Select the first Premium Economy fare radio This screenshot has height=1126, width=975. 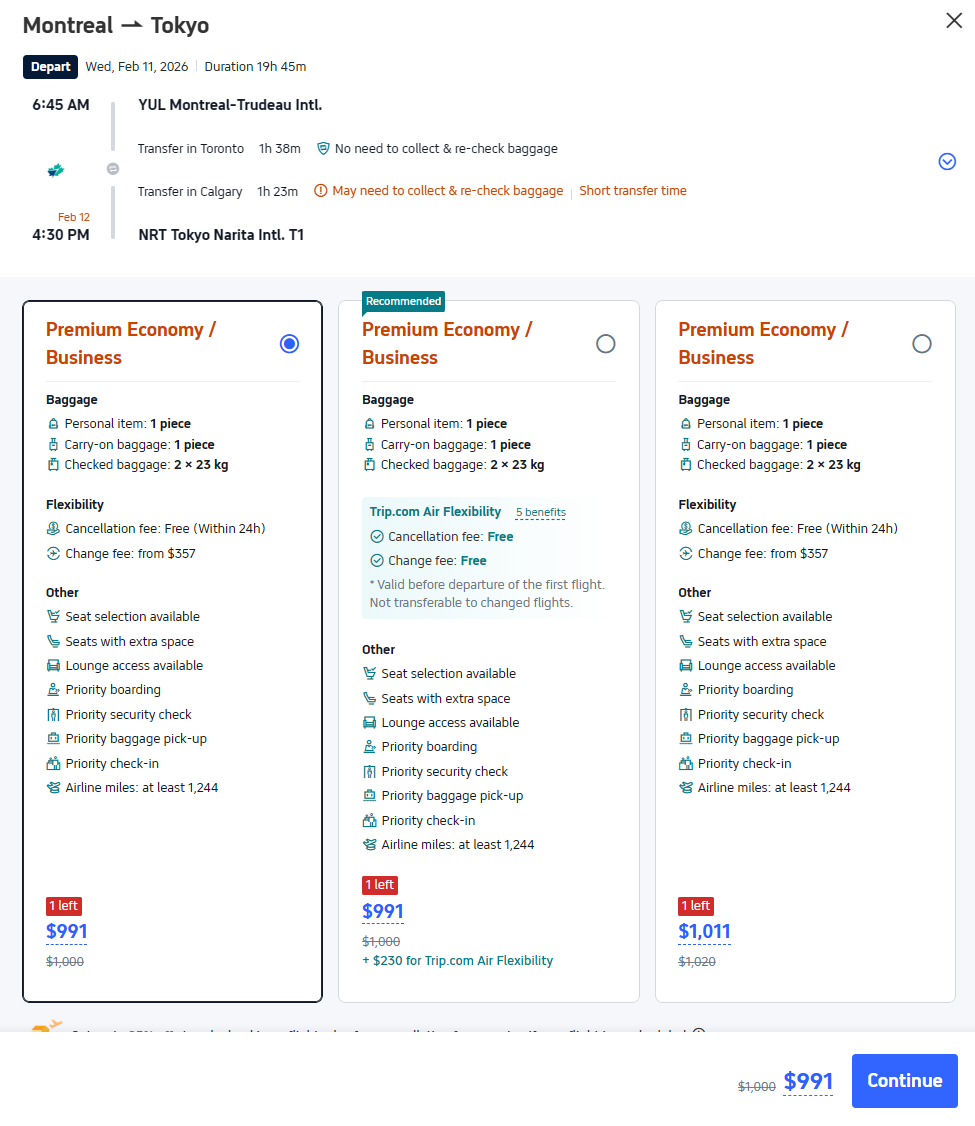click(290, 344)
